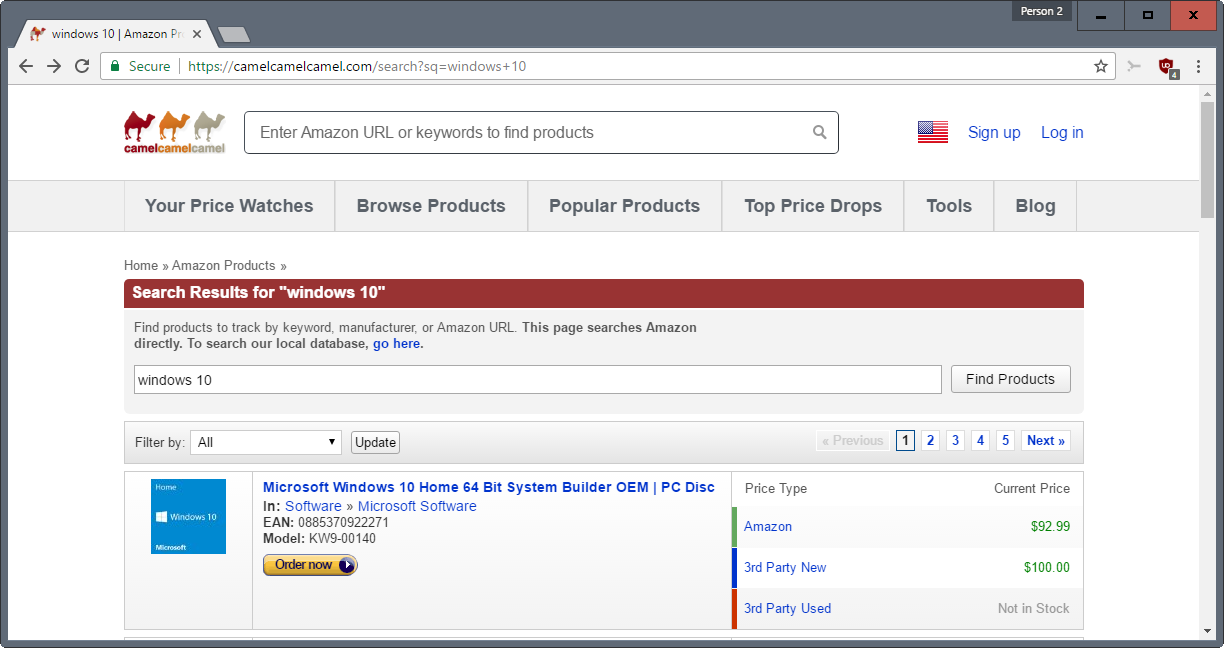Screen dimensions: 1224x648
Task: Go to results page 5
Action: tap(1005, 441)
